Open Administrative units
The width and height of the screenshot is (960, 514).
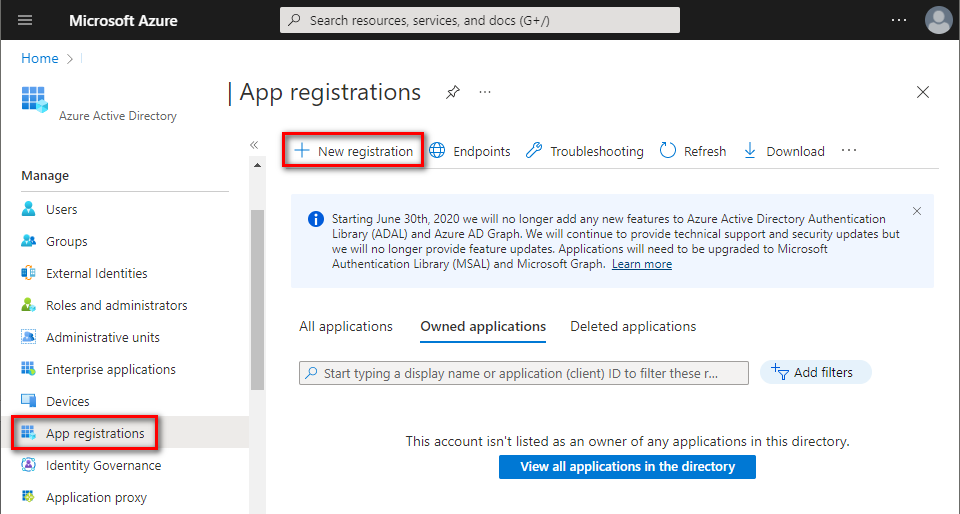[x=103, y=338]
